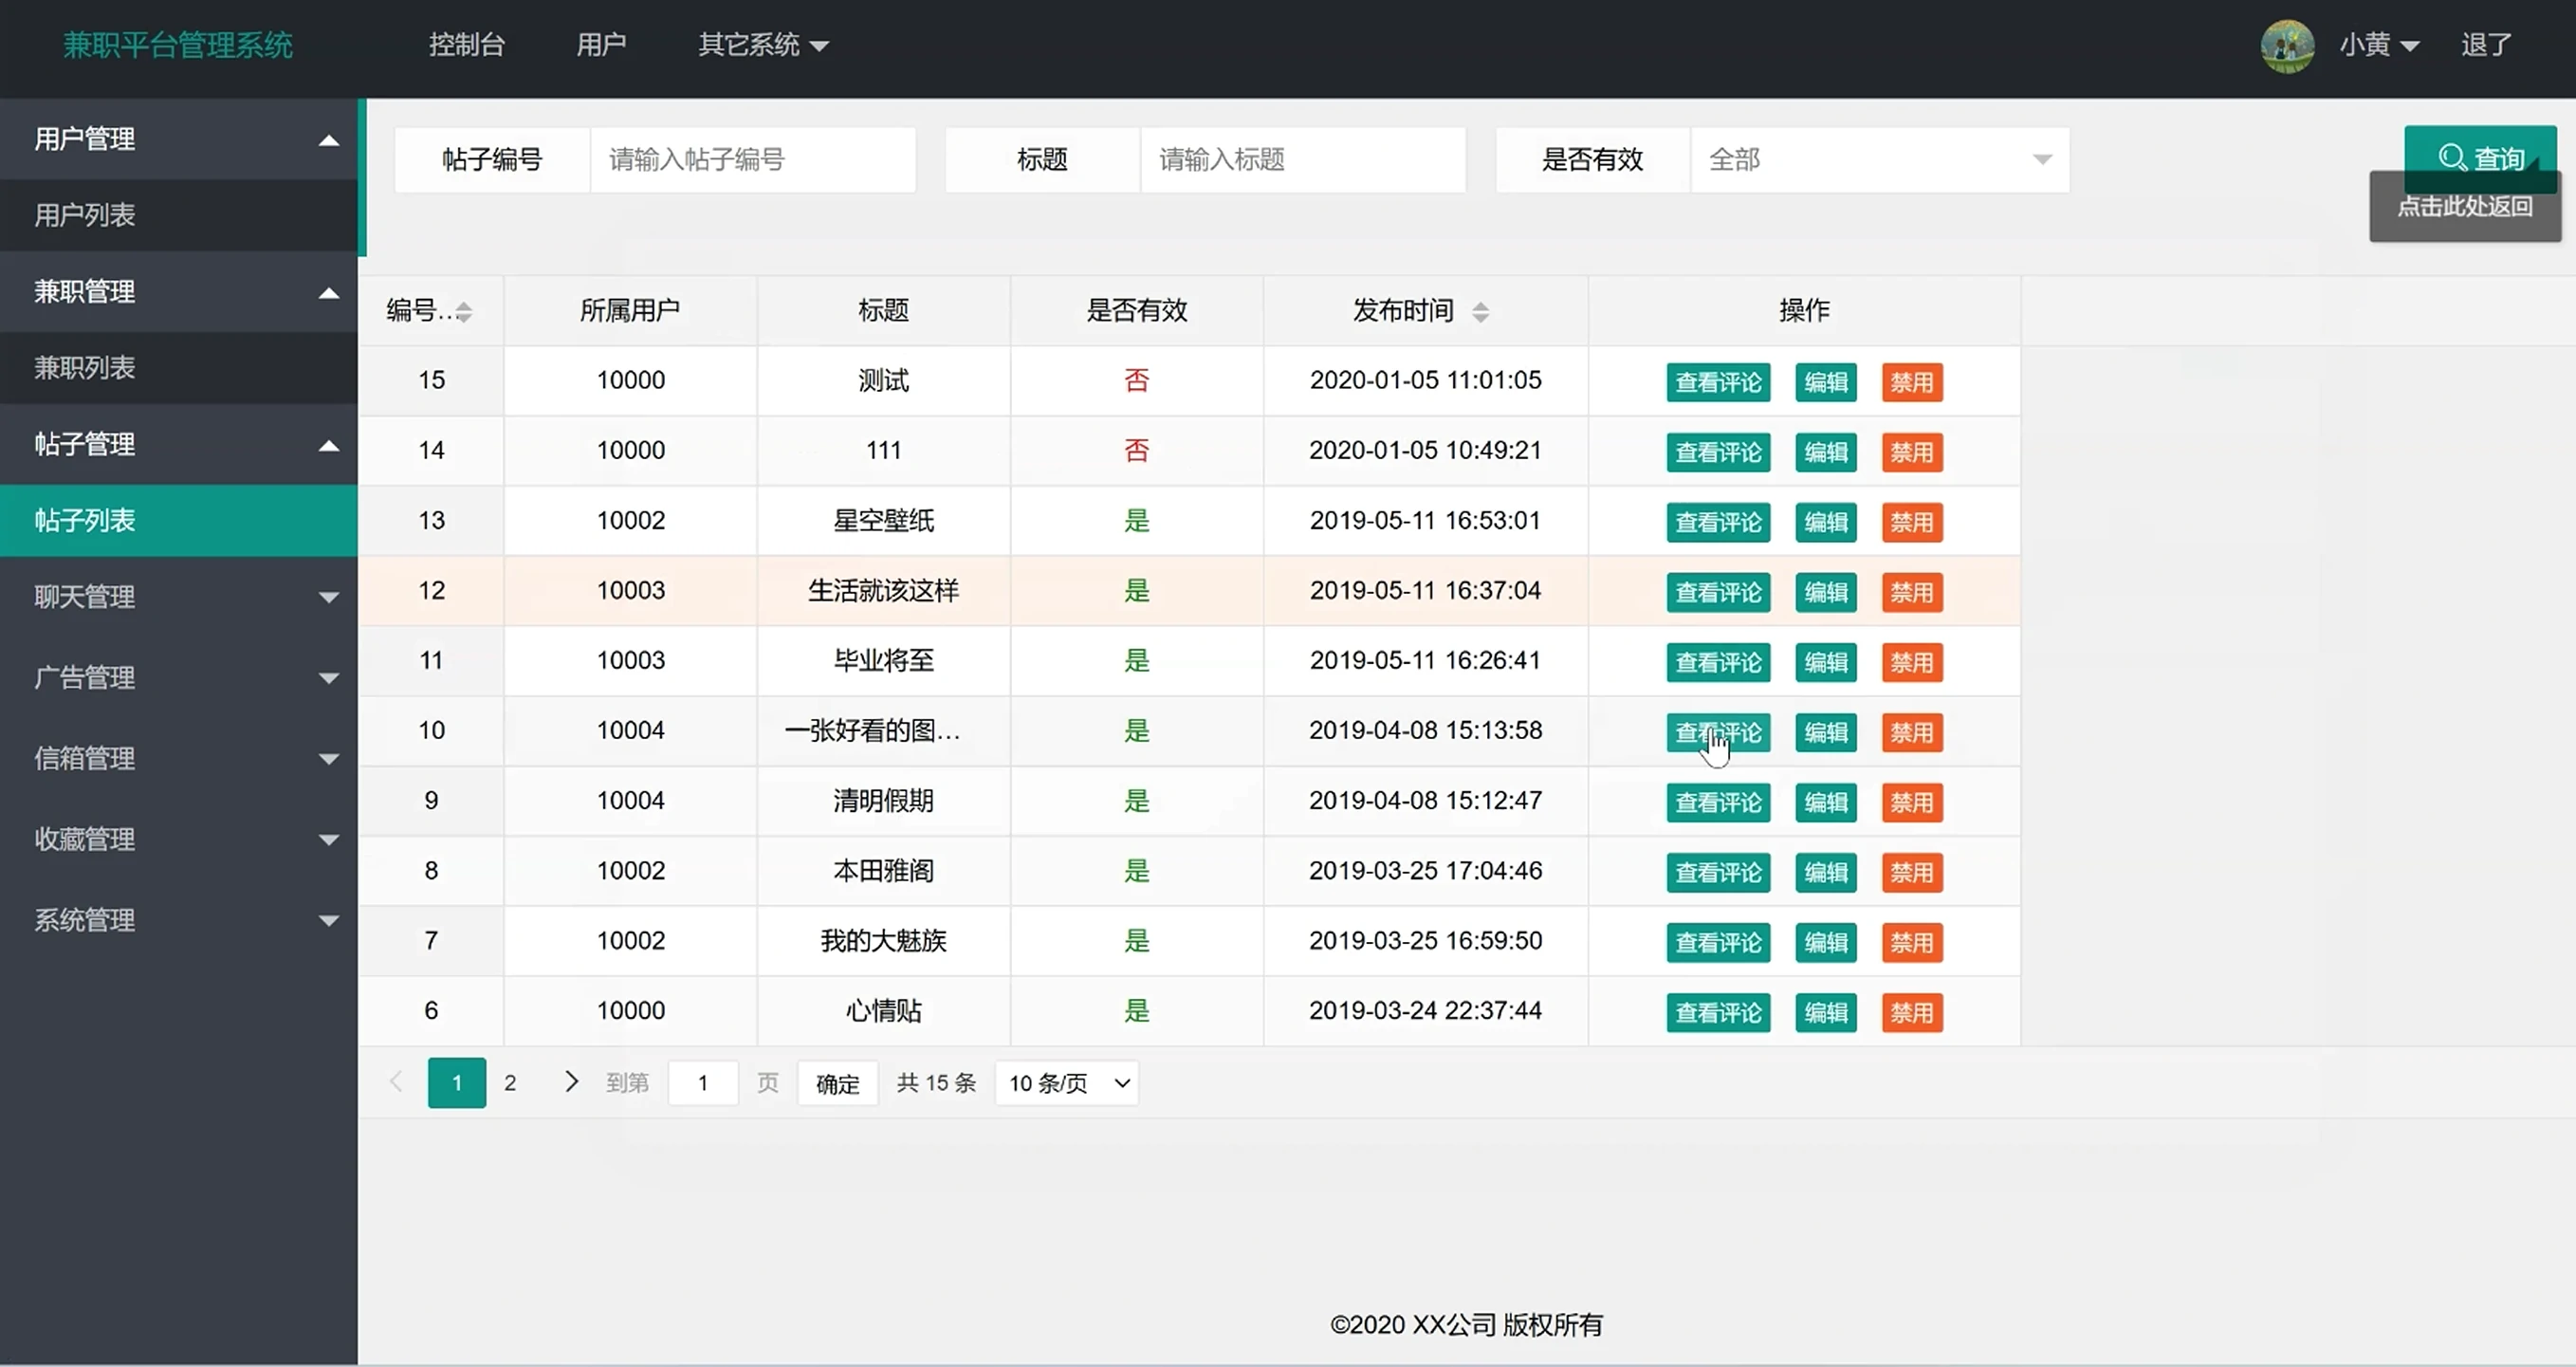Click previous page arrow in pagination
This screenshot has height=1367, width=2576.
[x=396, y=1081]
